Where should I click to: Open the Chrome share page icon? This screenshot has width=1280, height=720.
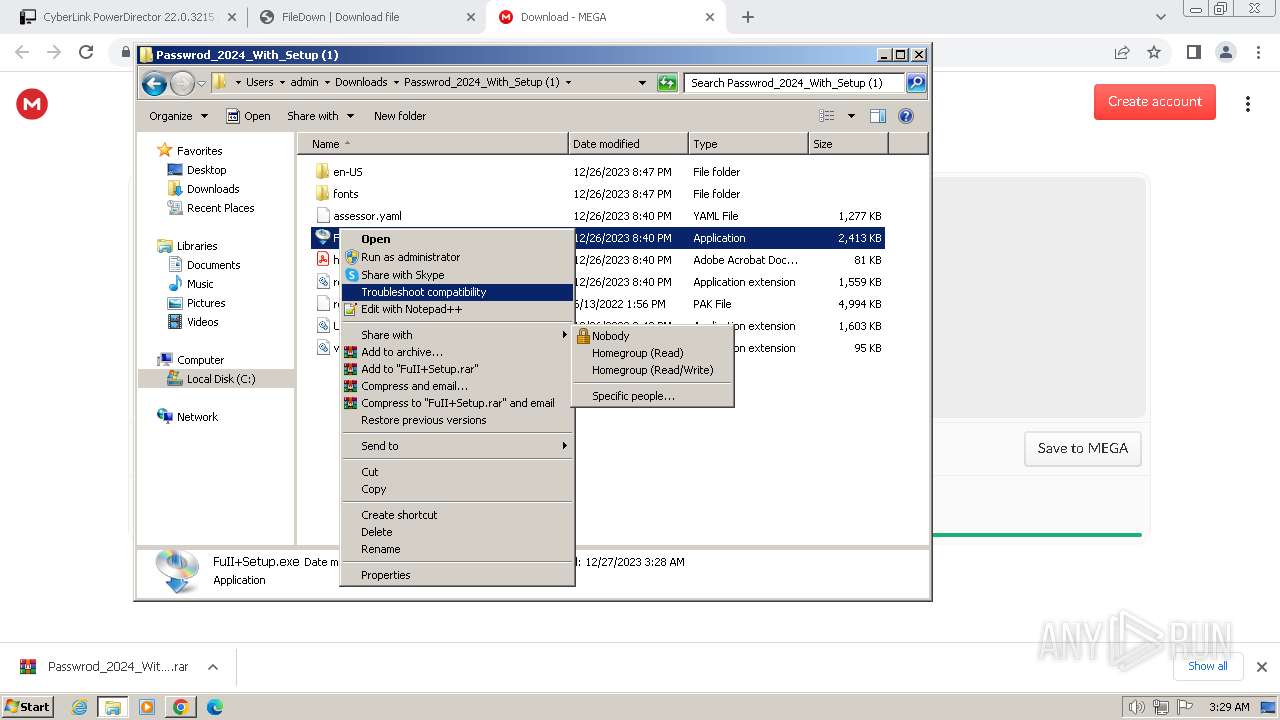(x=1122, y=52)
